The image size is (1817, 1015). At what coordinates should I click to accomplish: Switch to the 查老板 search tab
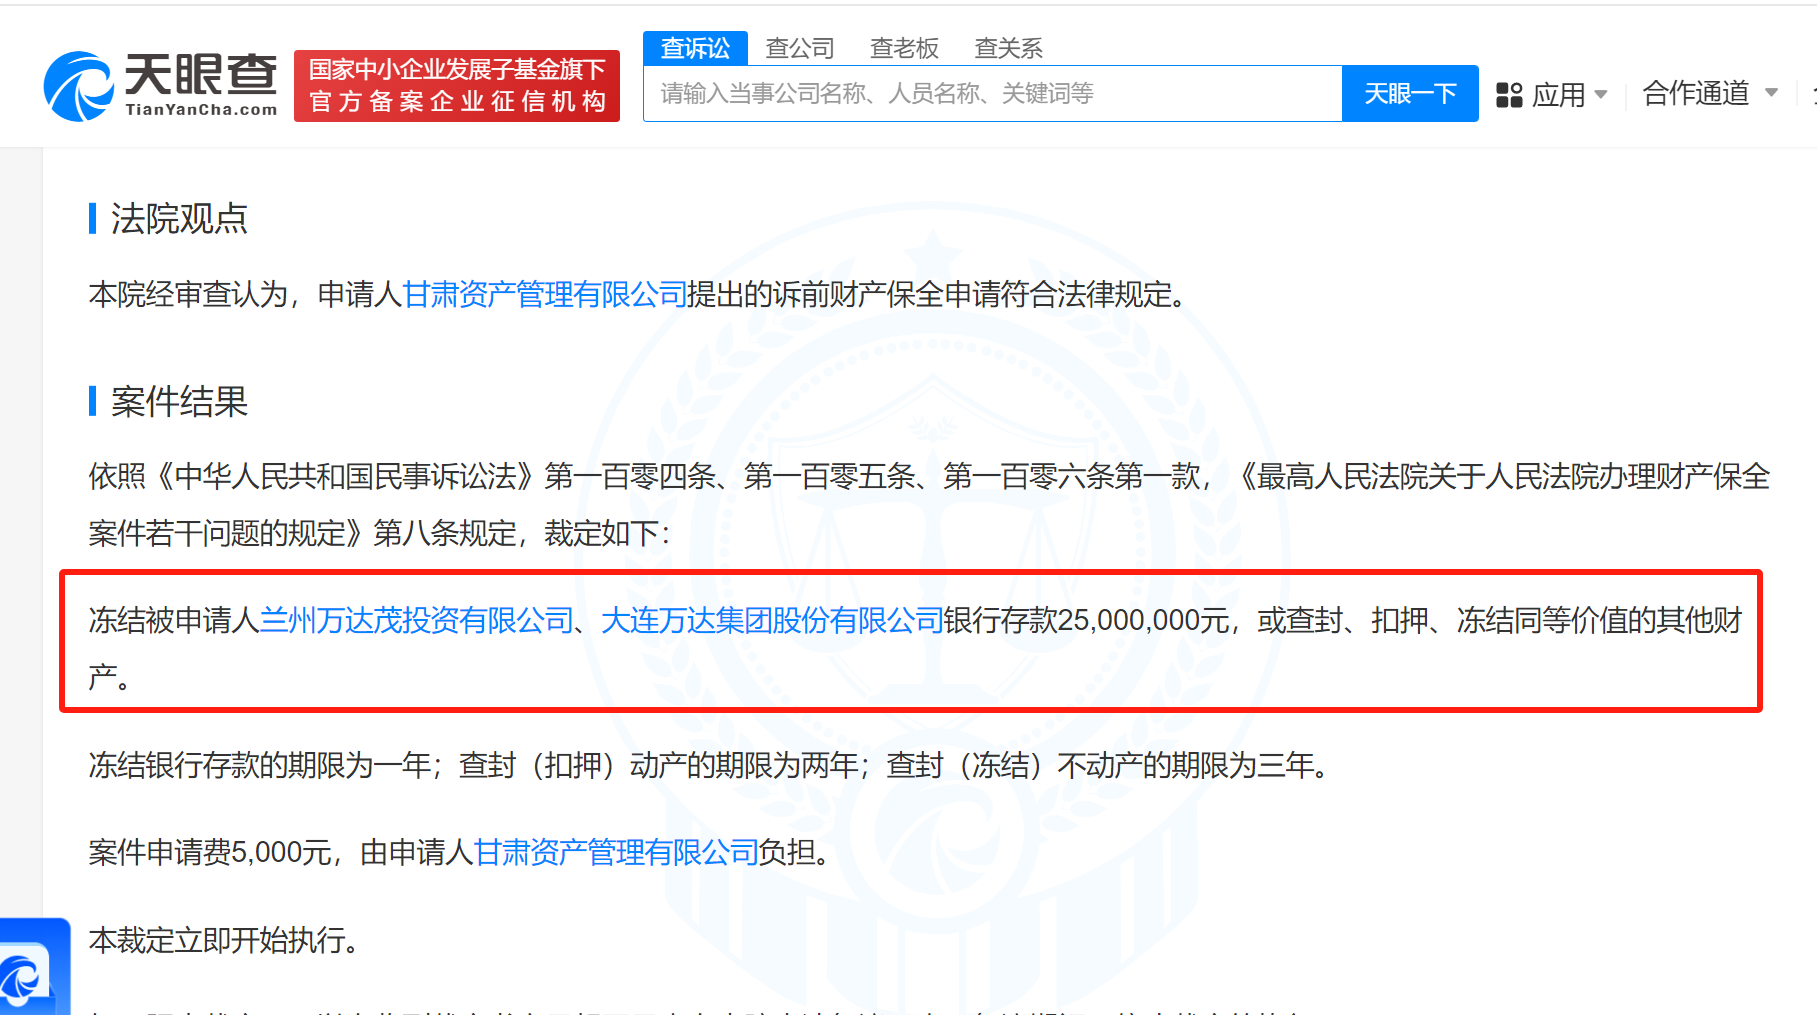point(904,48)
